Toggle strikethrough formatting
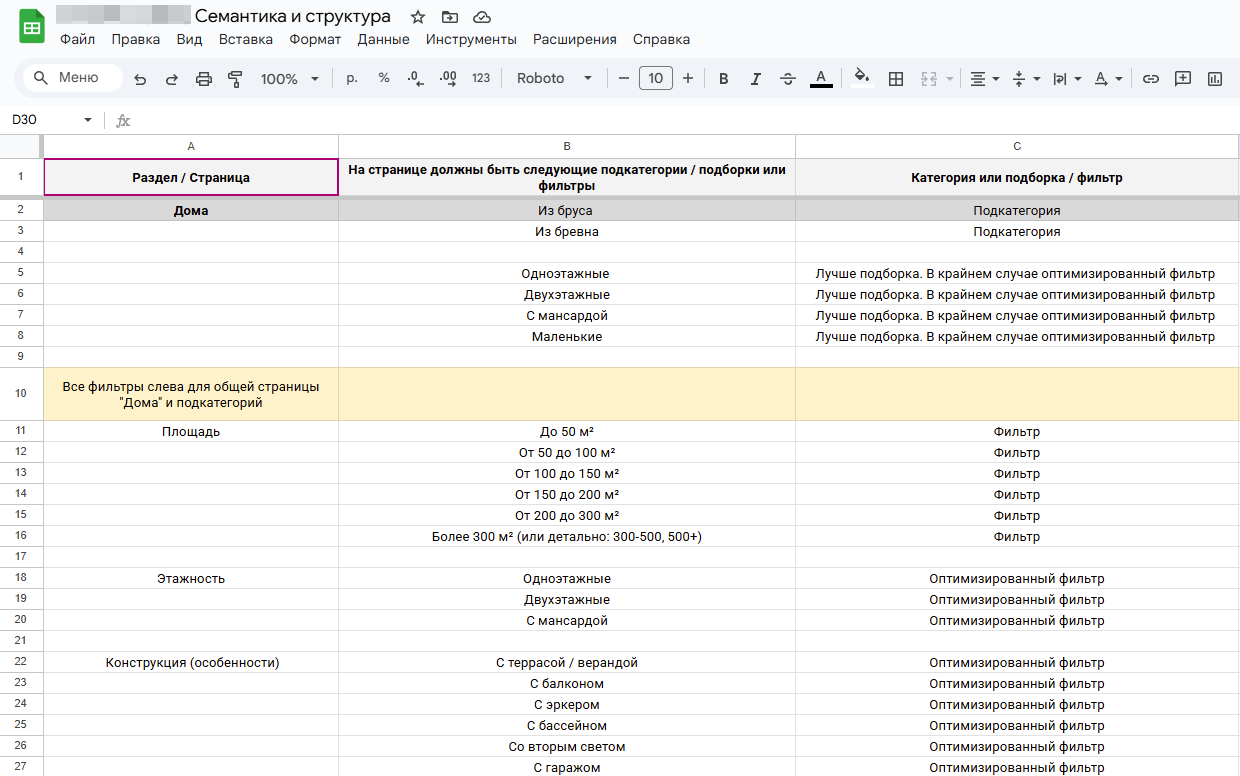The height and width of the screenshot is (776, 1240). [x=788, y=79]
